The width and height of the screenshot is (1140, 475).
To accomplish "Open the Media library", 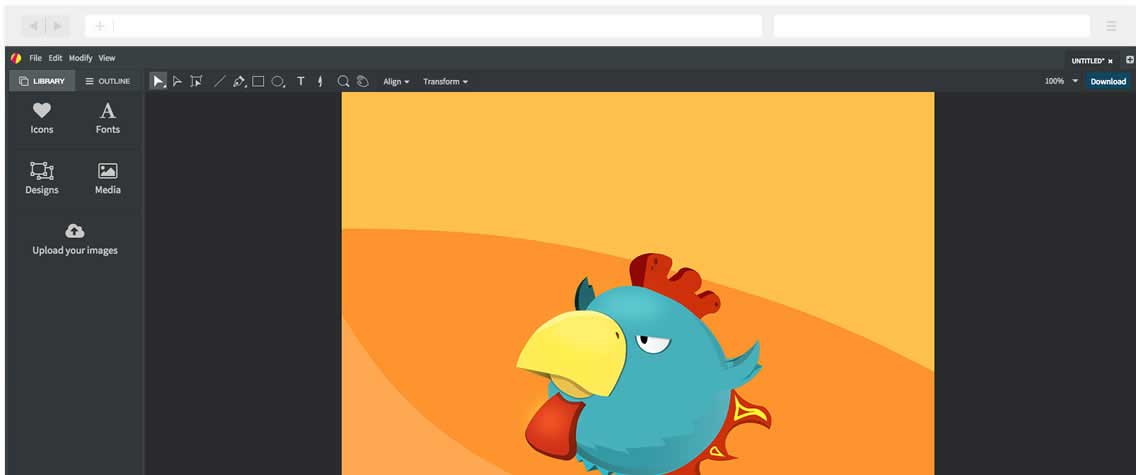I will pyautogui.click(x=108, y=179).
